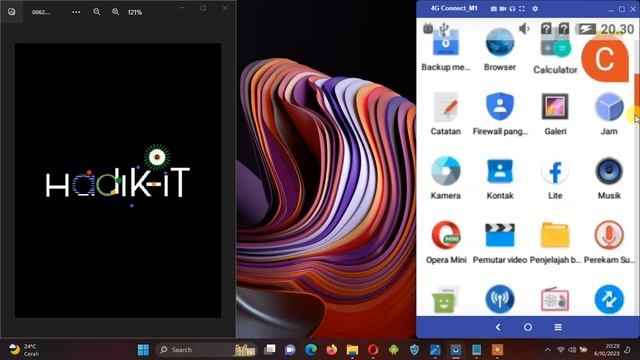Open the Penjelajah file explorer app
The height and width of the screenshot is (360, 640).
(555, 242)
